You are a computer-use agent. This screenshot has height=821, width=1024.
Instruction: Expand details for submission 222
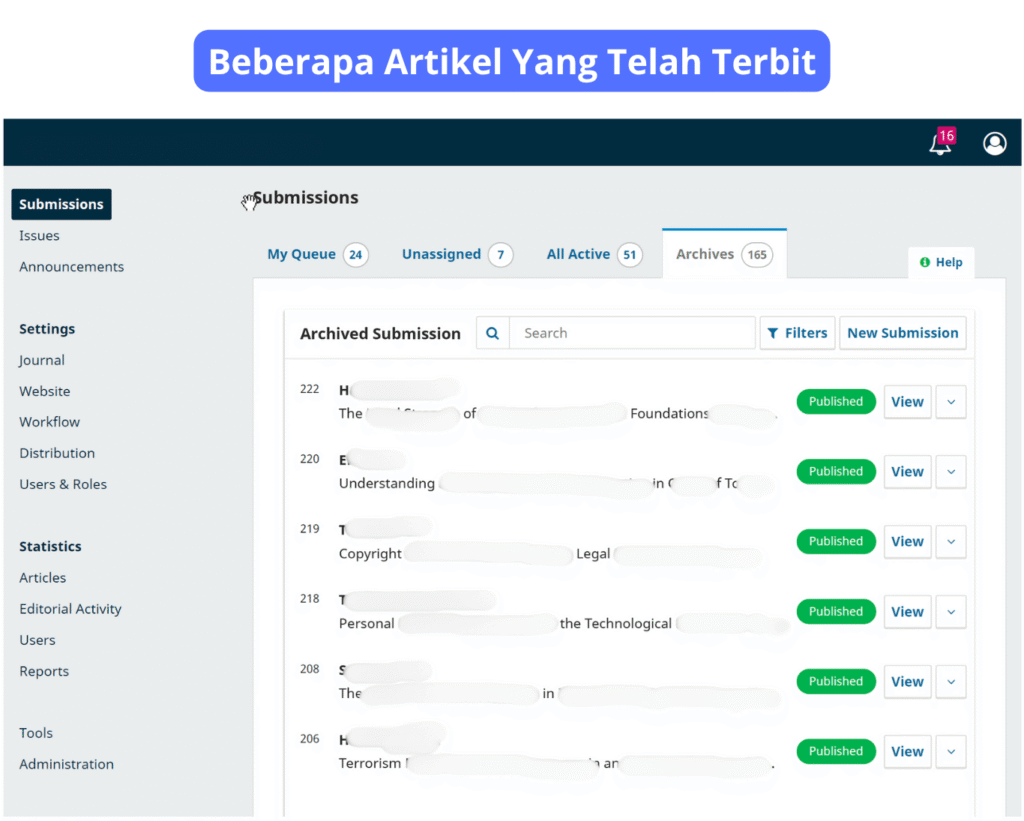click(x=951, y=402)
